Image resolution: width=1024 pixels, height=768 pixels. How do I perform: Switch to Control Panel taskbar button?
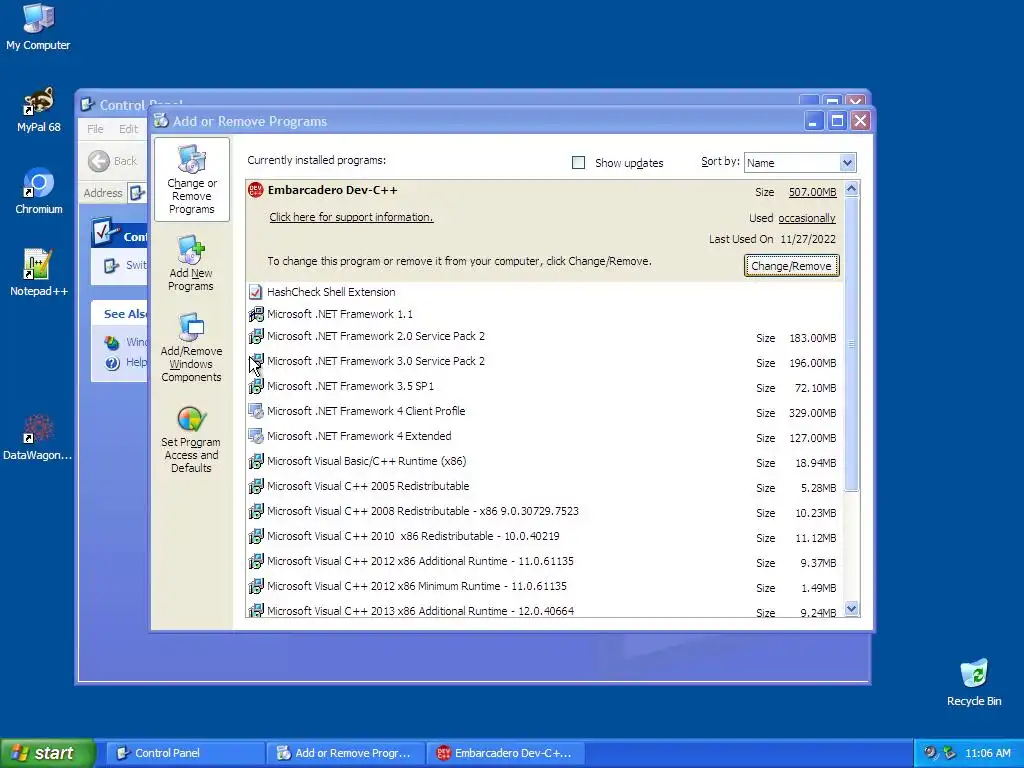point(184,753)
